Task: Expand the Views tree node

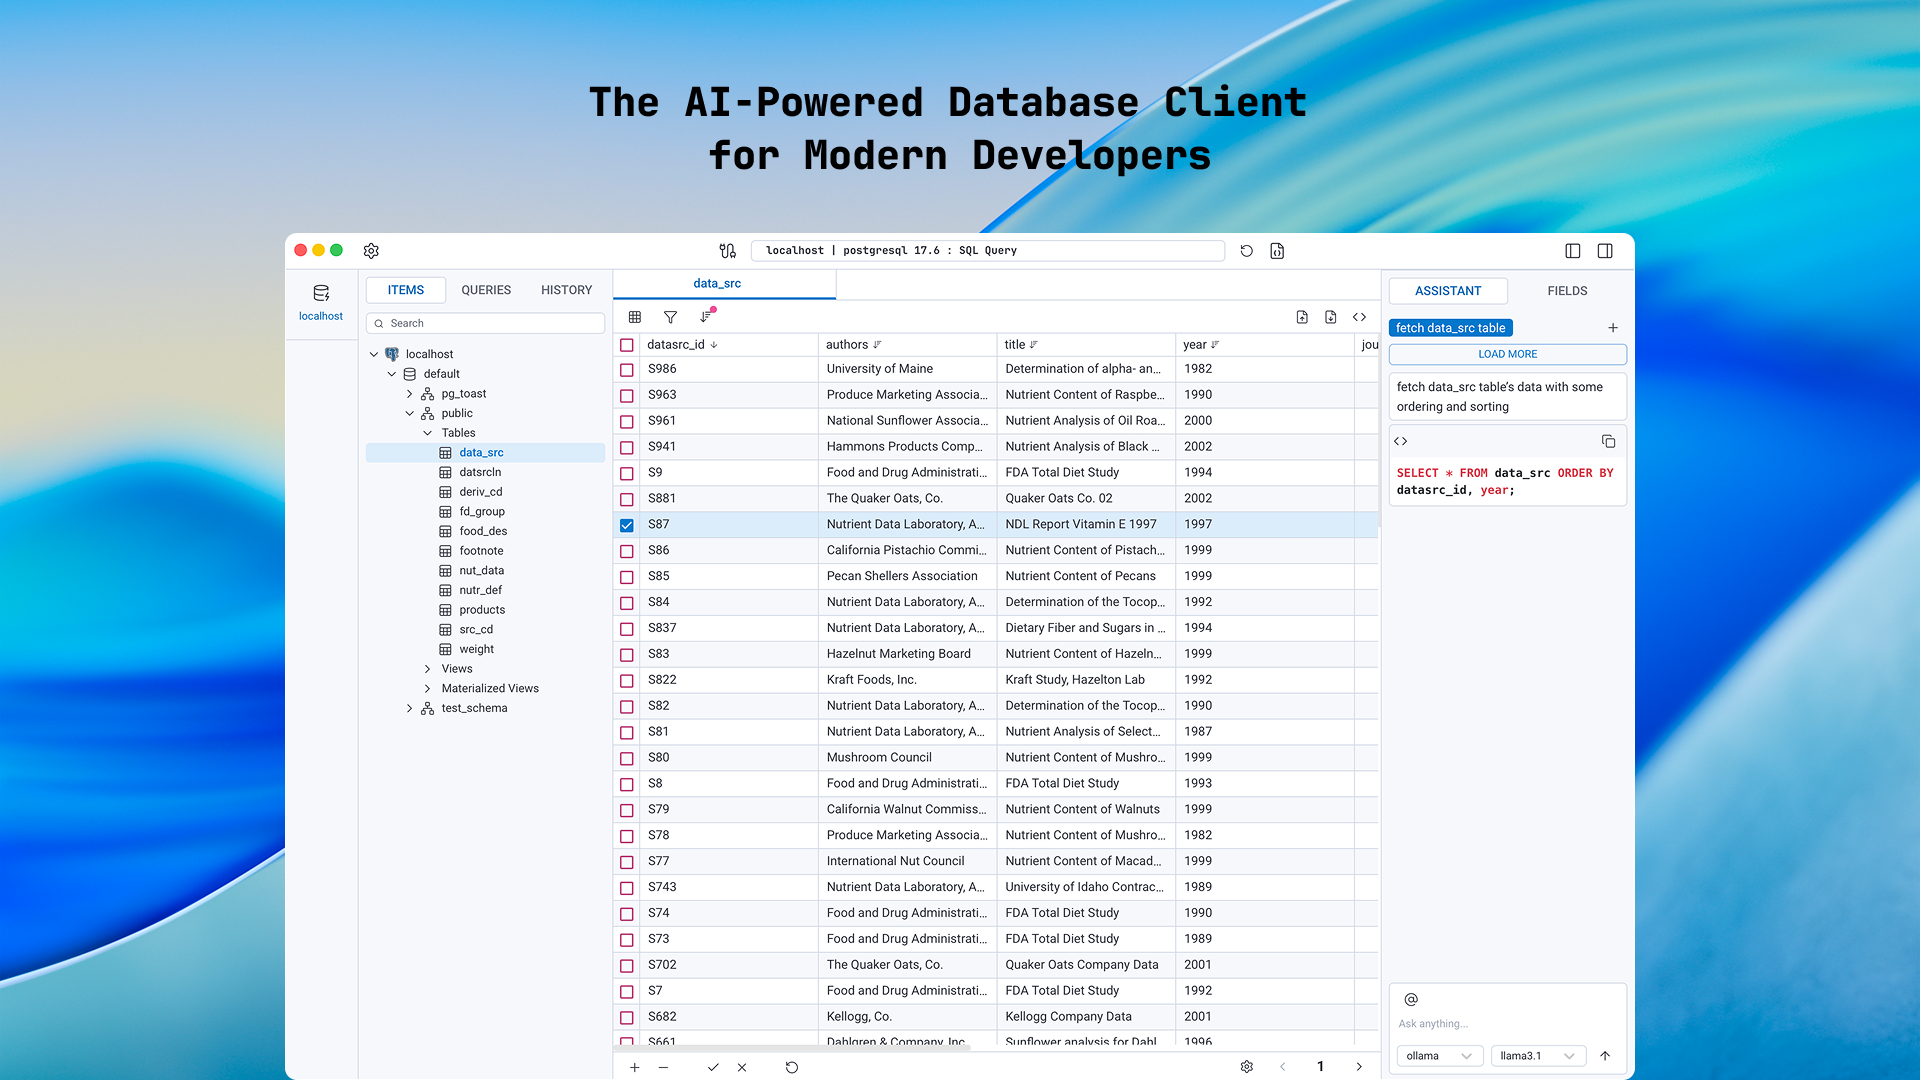Action: pyautogui.click(x=428, y=669)
